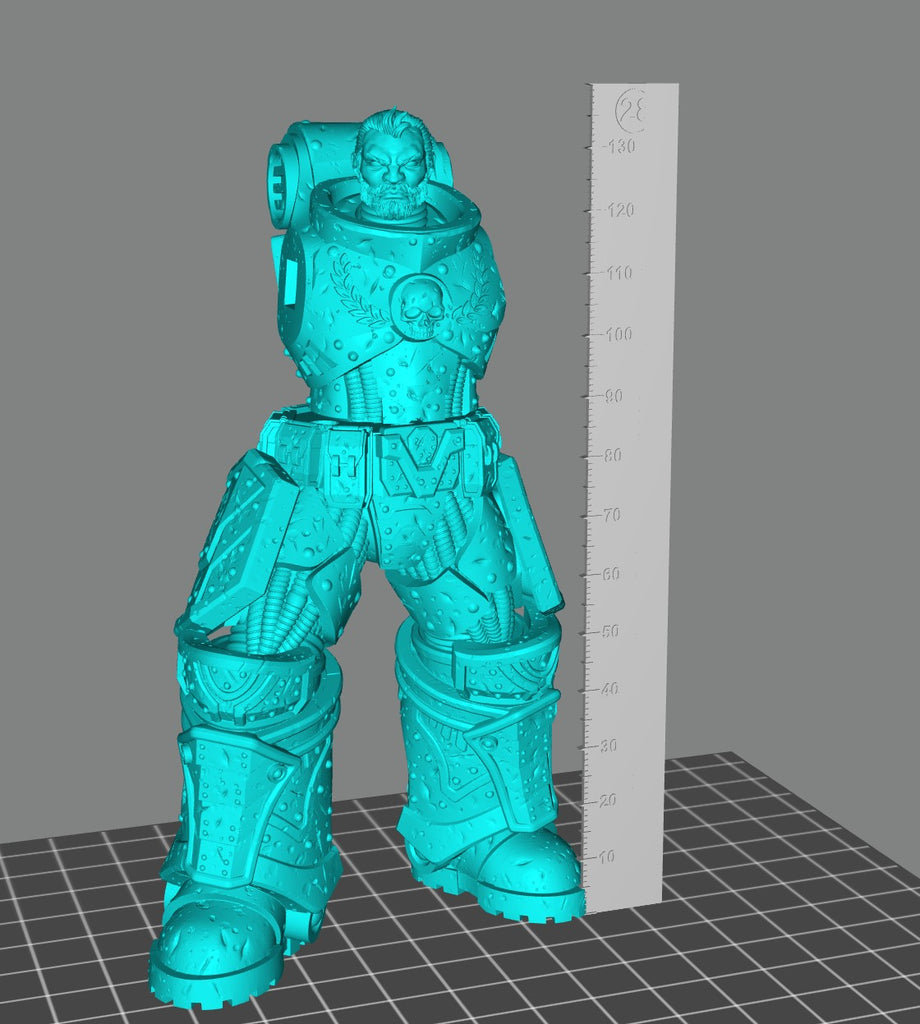Click the "70" mark on the ruler
920x1024 pixels.
[x=611, y=515]
